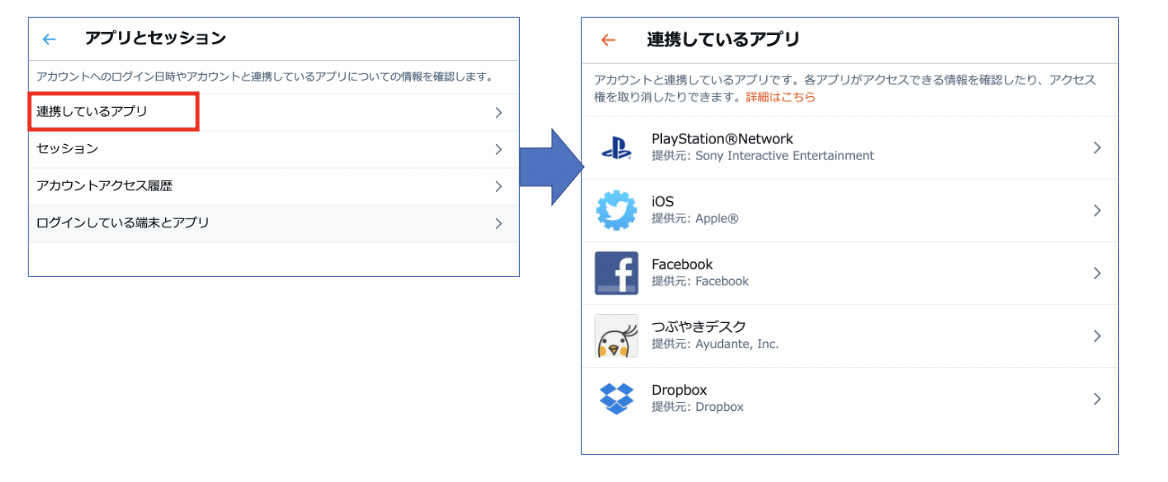Expand chevron on つぶやきデスク row
1168x482 pixels.
(x=1096, y=335)
